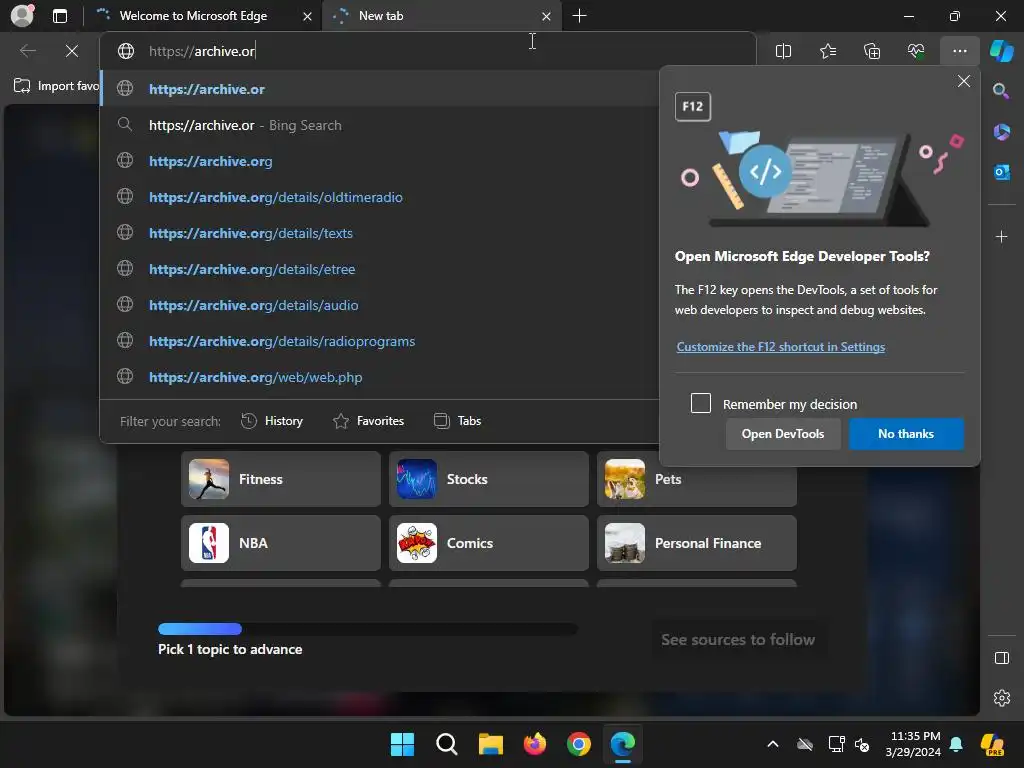Click the address bar input field
The height and width of the screenshot is (768, 1024).
427,51
